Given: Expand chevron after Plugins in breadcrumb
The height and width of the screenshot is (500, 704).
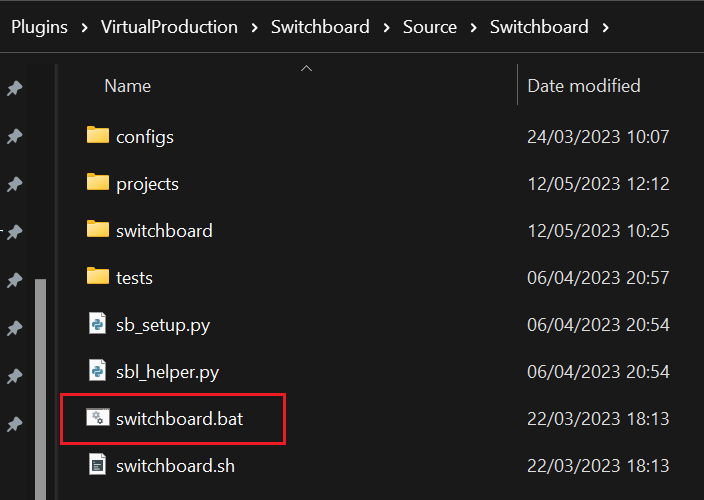Looking at the screenshot, I should pos(84,27).
